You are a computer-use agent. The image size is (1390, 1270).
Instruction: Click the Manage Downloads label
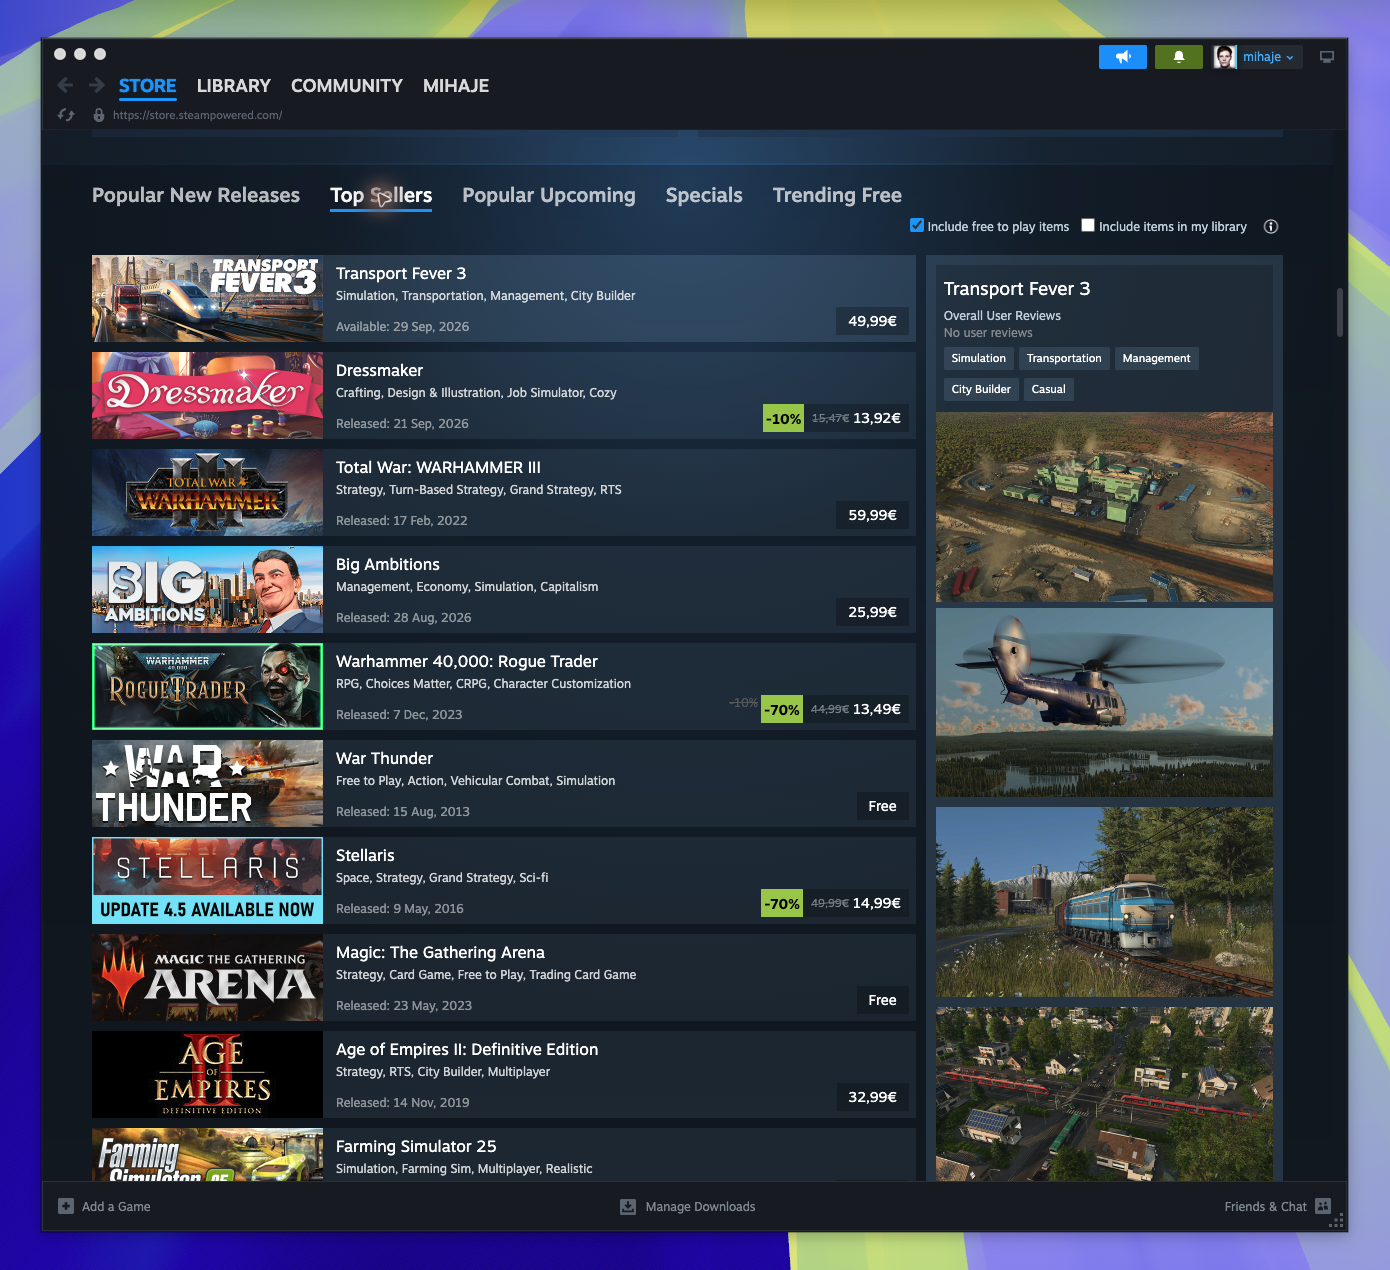700,1206
